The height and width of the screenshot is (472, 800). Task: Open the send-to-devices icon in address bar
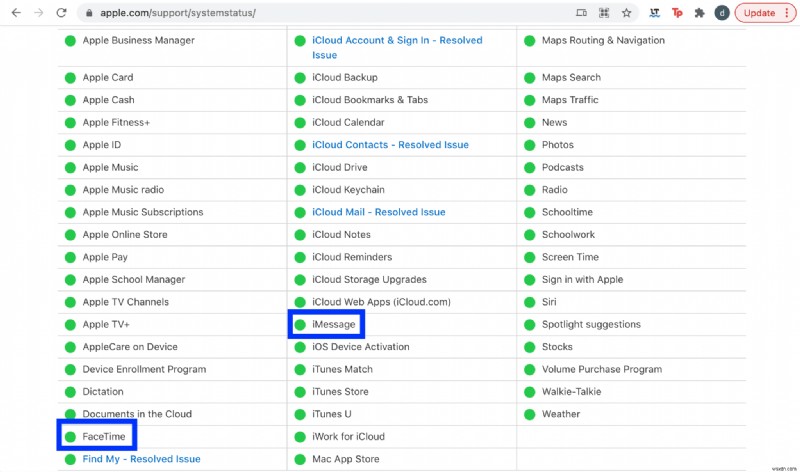click(x=582, y=13)
